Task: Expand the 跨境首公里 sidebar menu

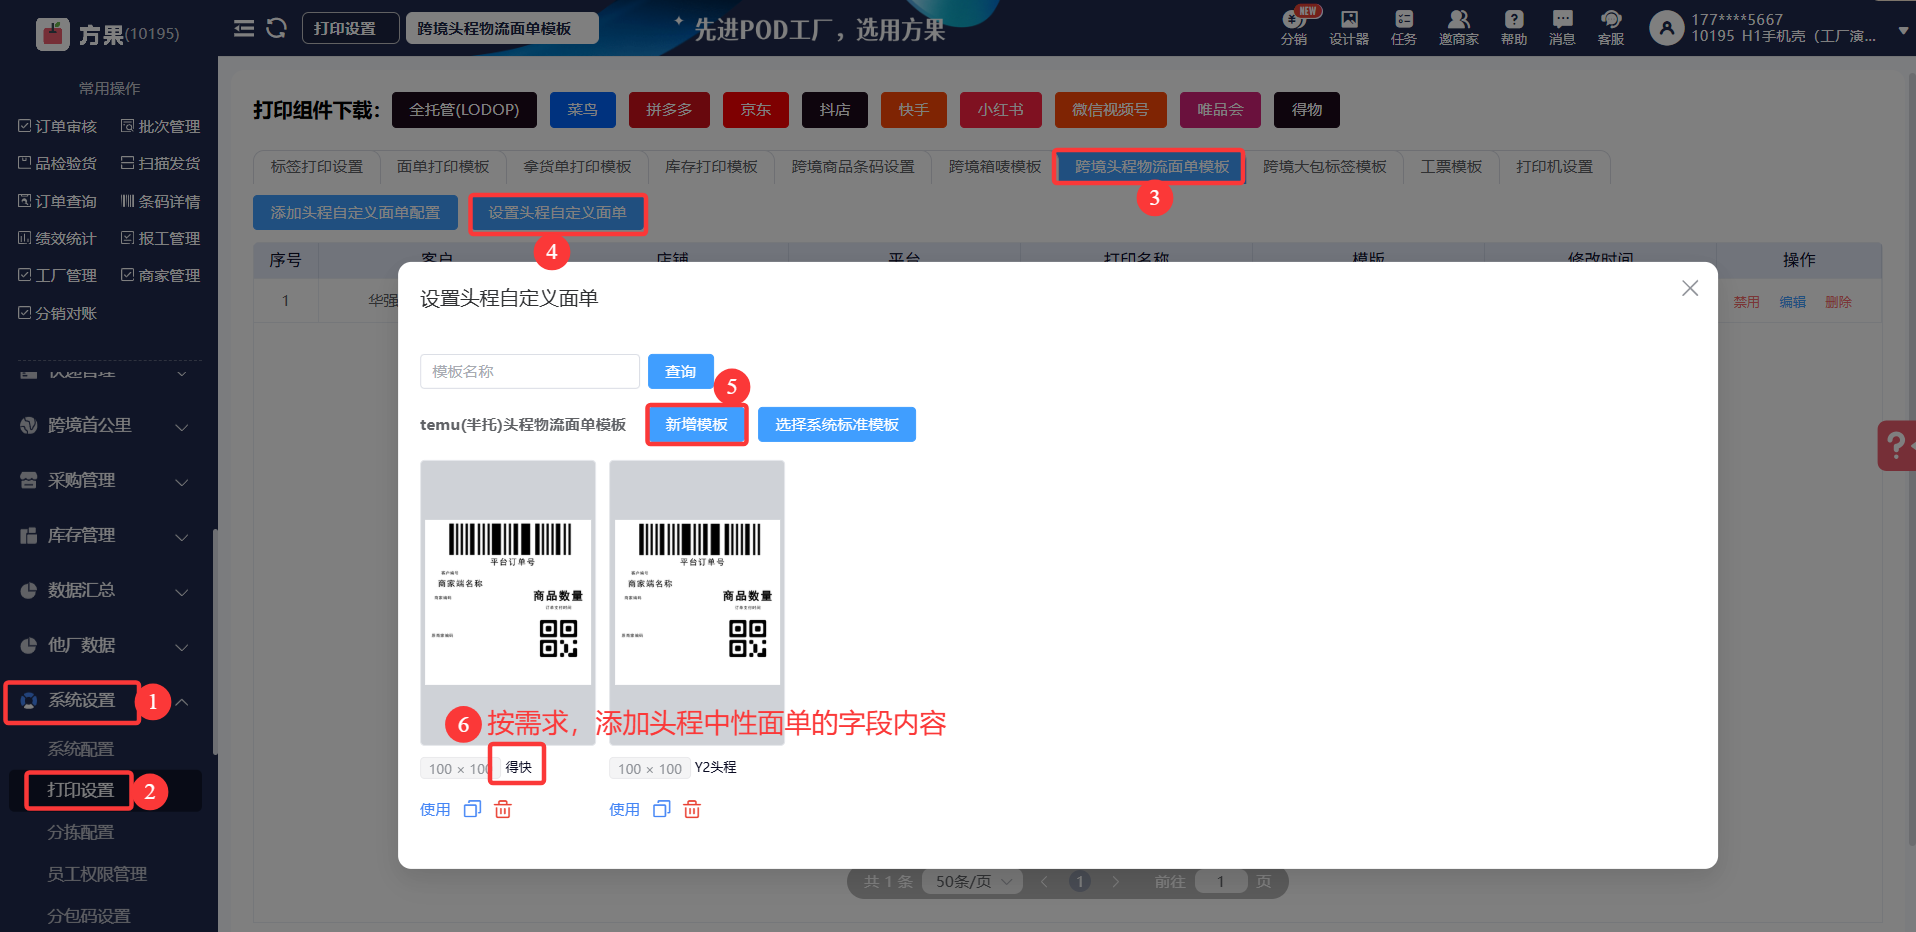Action: click(105, 426)
